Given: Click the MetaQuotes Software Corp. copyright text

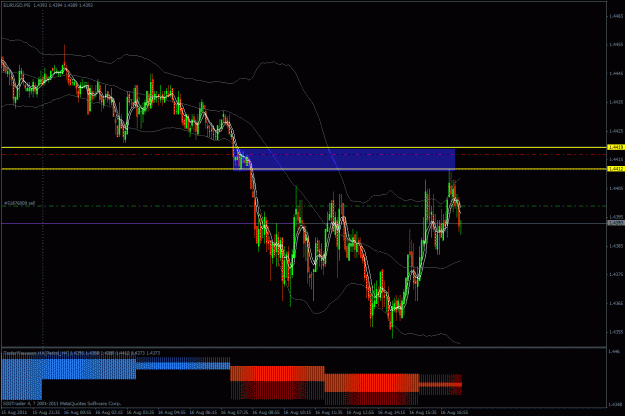Looking at the screenshot, I should click(61, 404).
